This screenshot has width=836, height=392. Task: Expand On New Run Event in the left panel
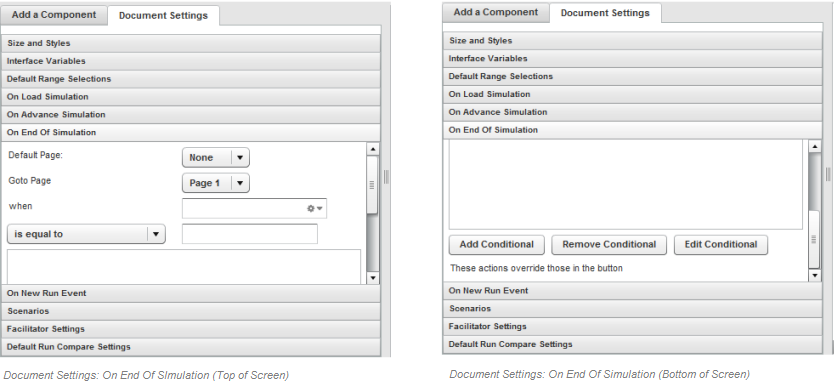(190, 293)
